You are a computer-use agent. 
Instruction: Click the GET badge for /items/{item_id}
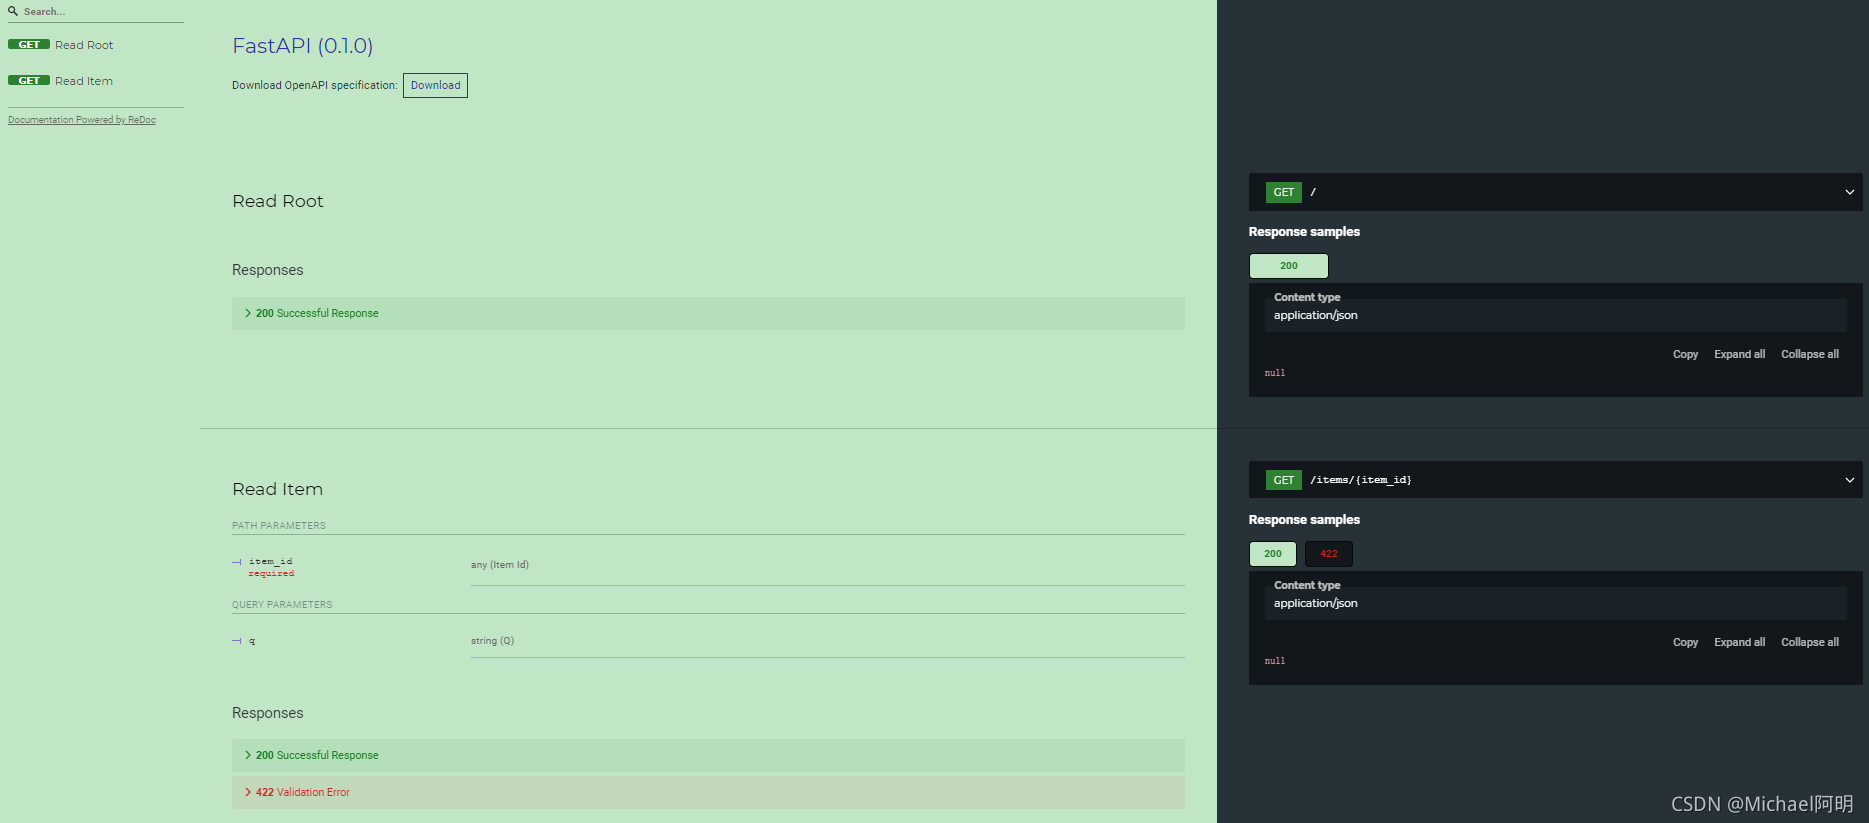tap(1284, 480)
